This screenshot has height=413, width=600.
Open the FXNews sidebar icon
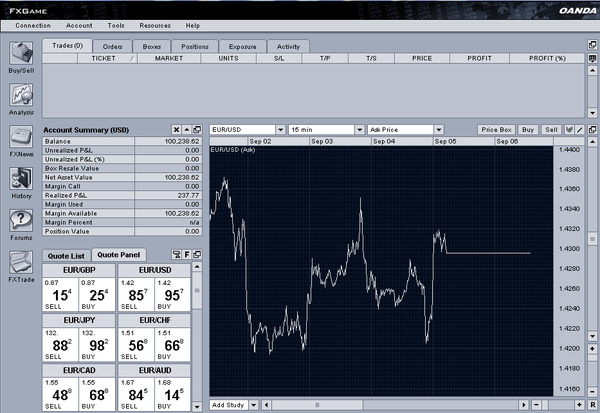point(21,137)
